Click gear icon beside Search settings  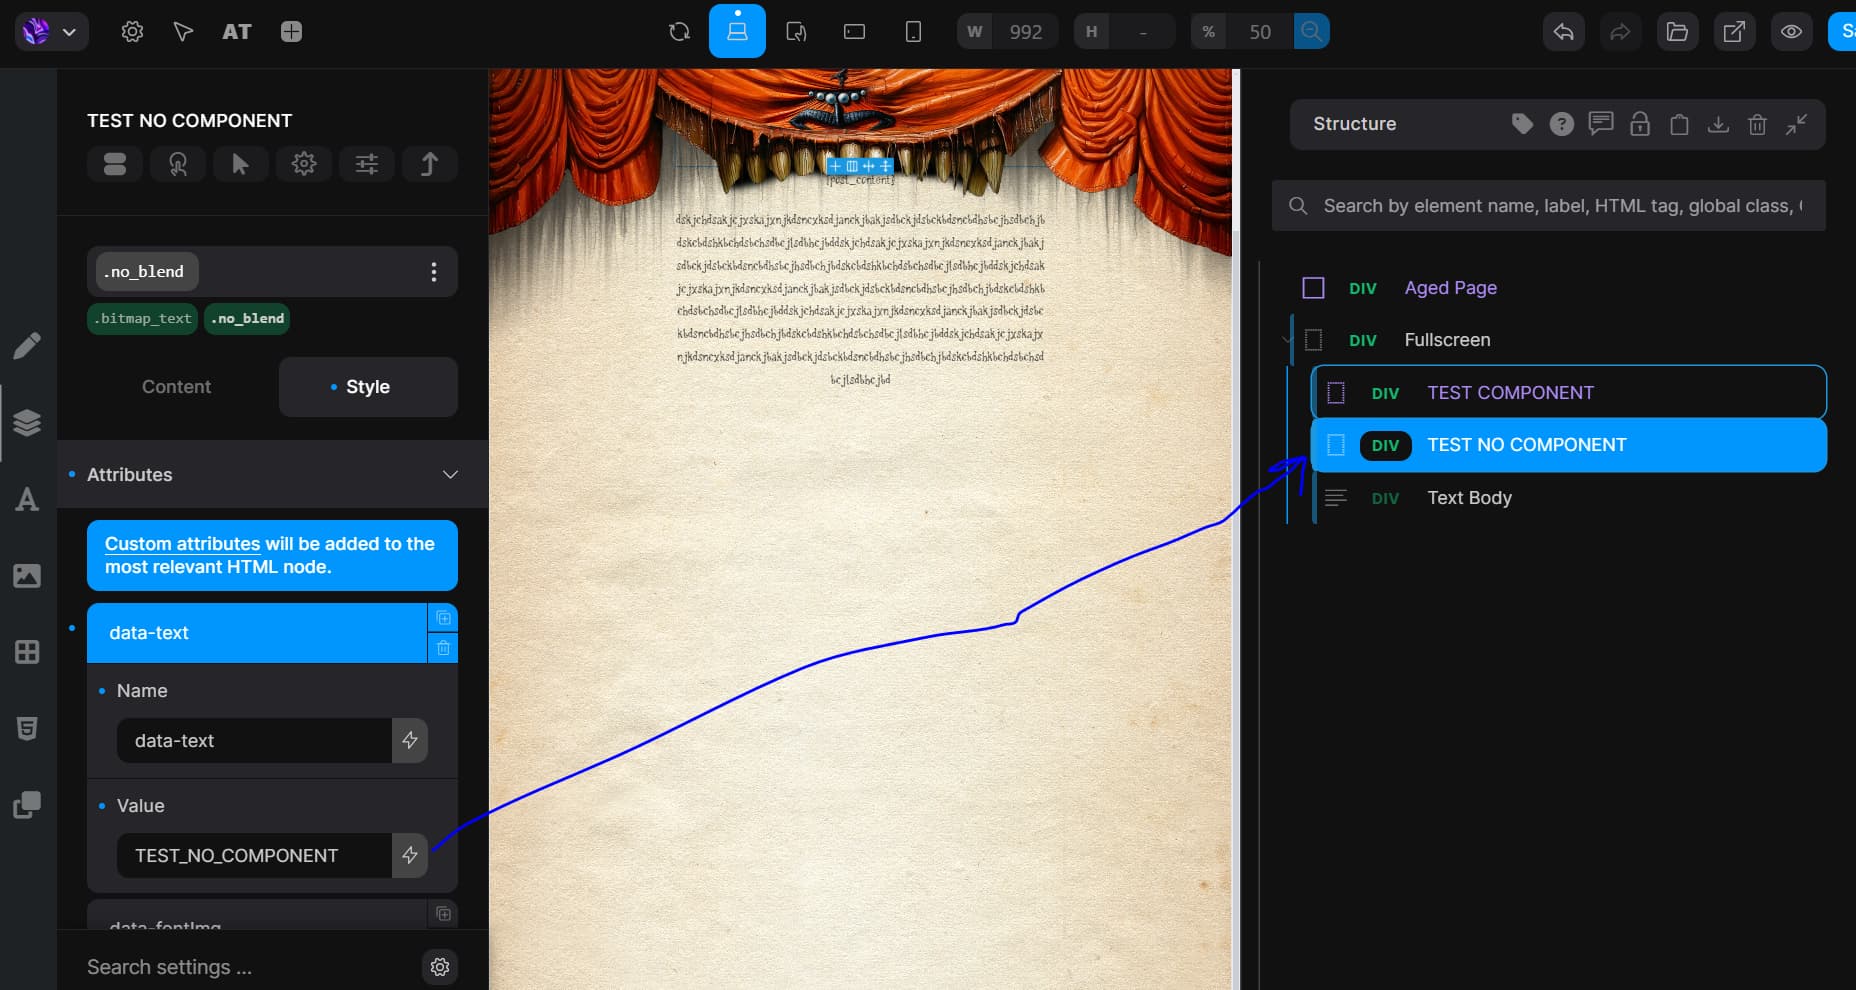[440, 967]
